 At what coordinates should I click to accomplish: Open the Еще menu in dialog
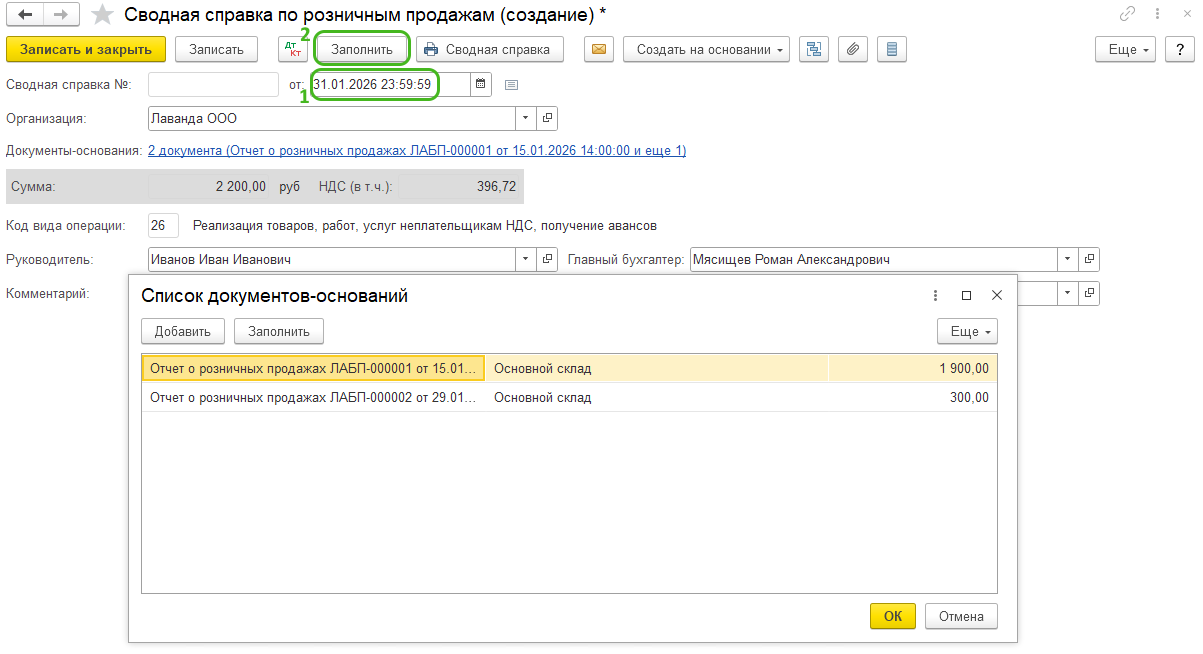click(x=967, y=331)
